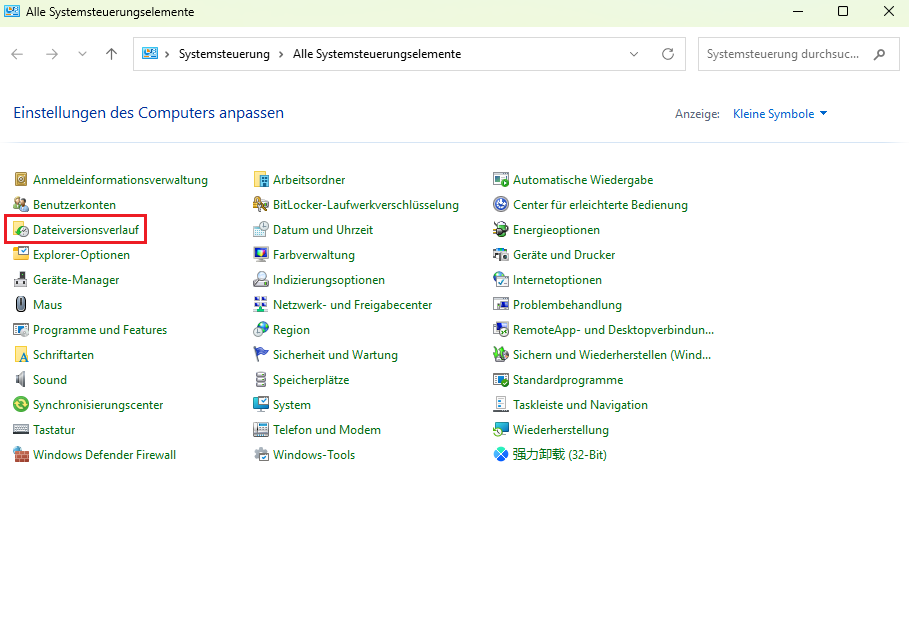Open the Internetoptionen globe icon

(501, 280)
